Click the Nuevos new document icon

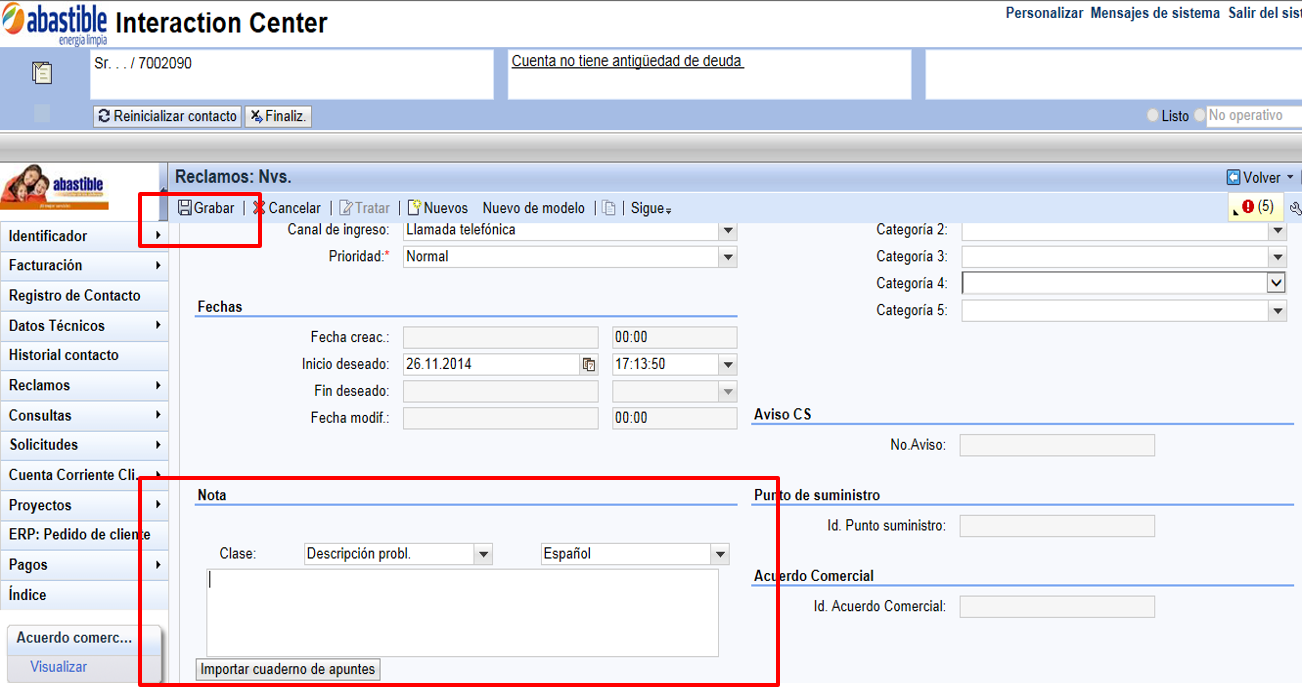(x=414, y=208)
